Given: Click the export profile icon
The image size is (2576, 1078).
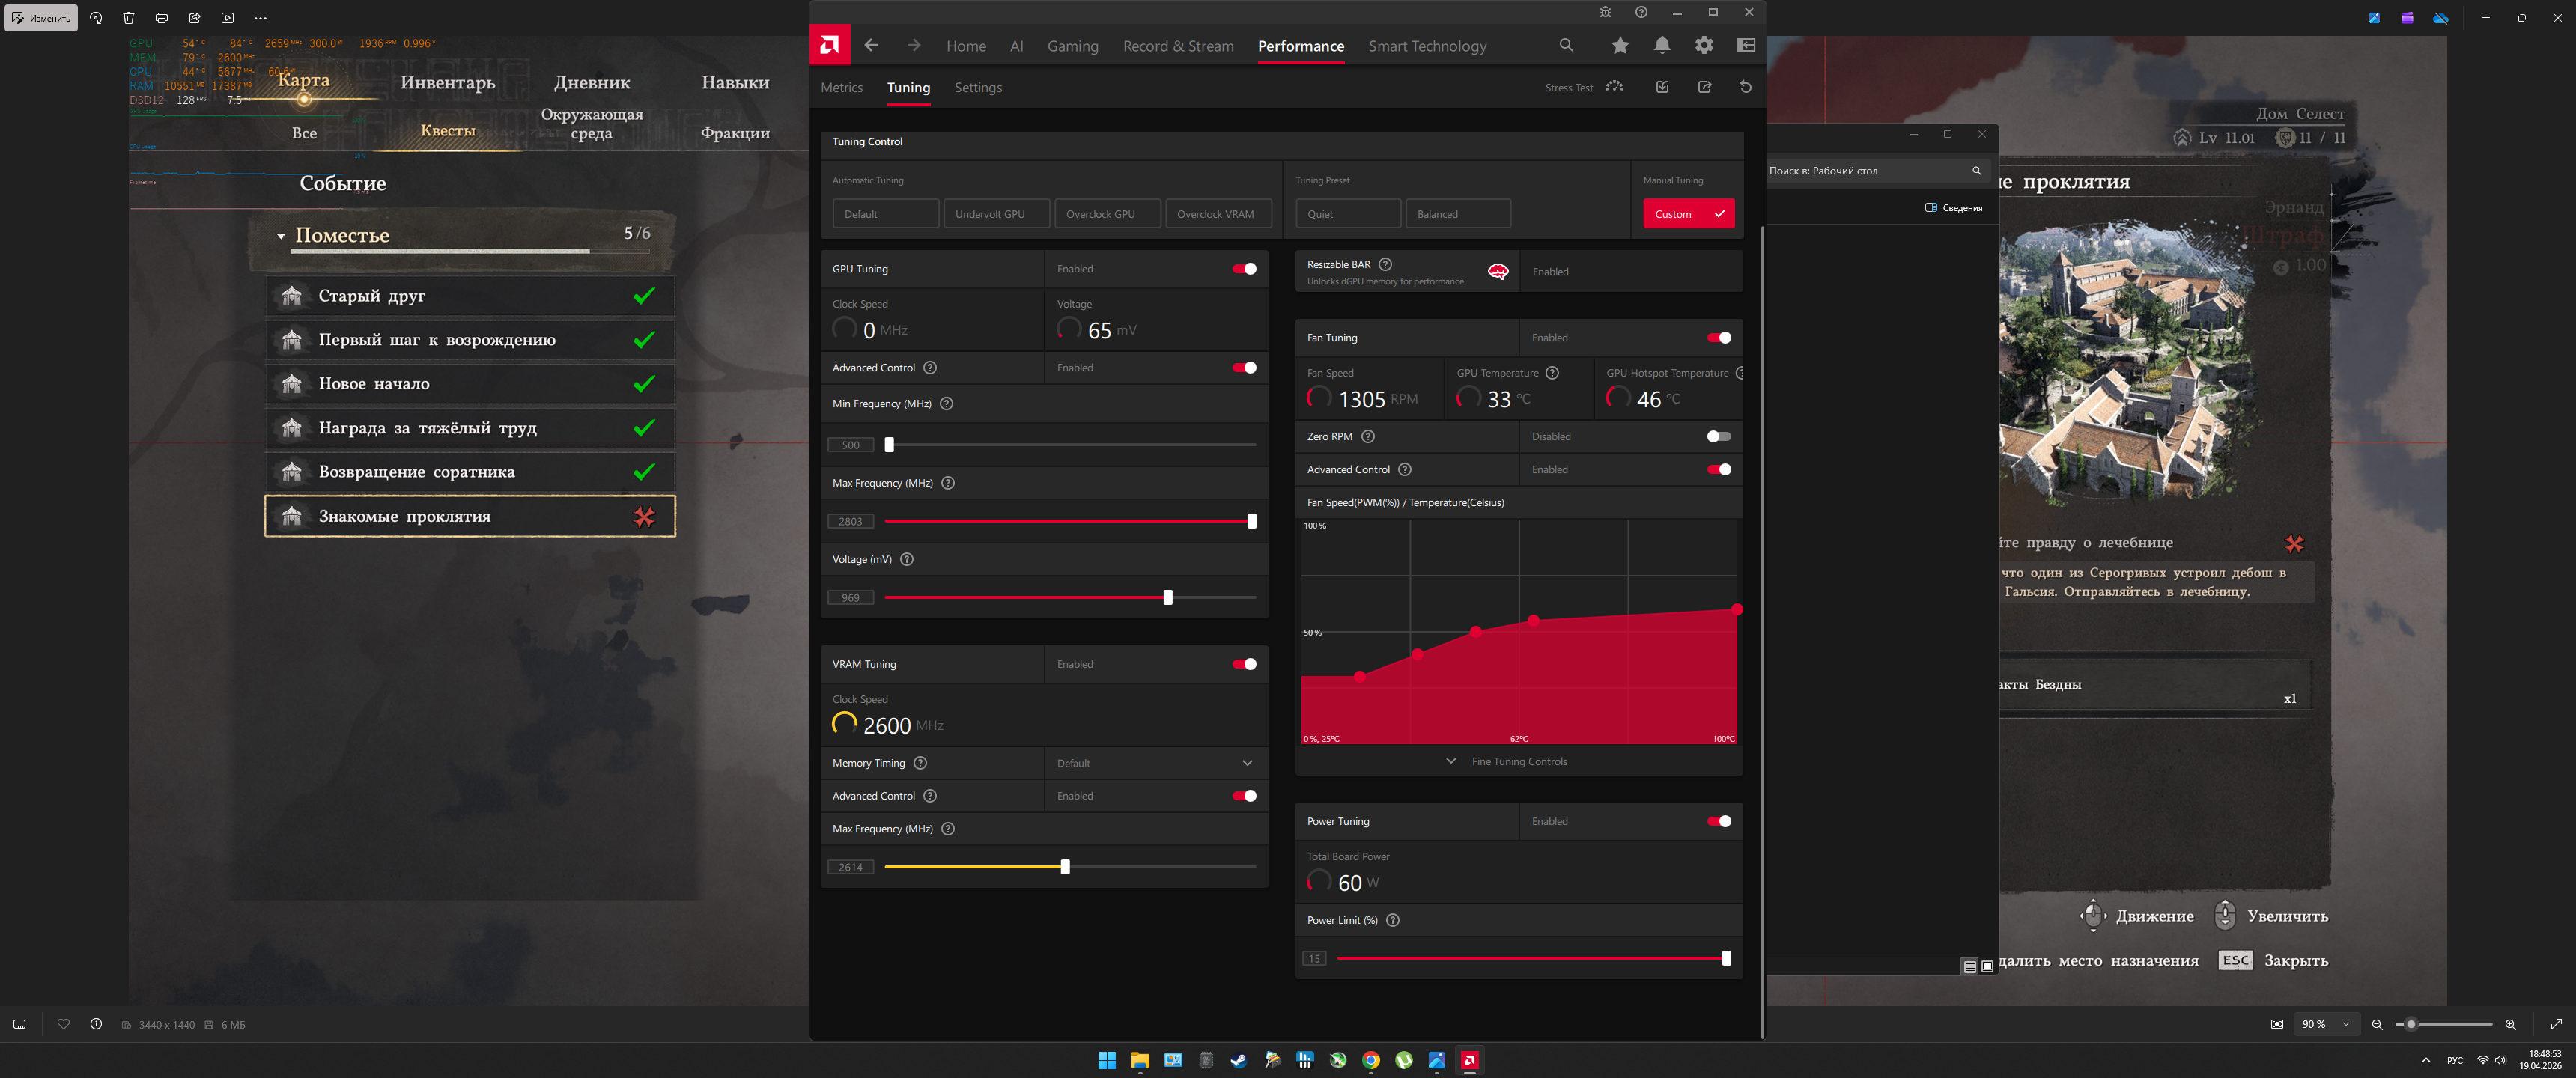Looking at the screenshot, I should point(1705,87).
